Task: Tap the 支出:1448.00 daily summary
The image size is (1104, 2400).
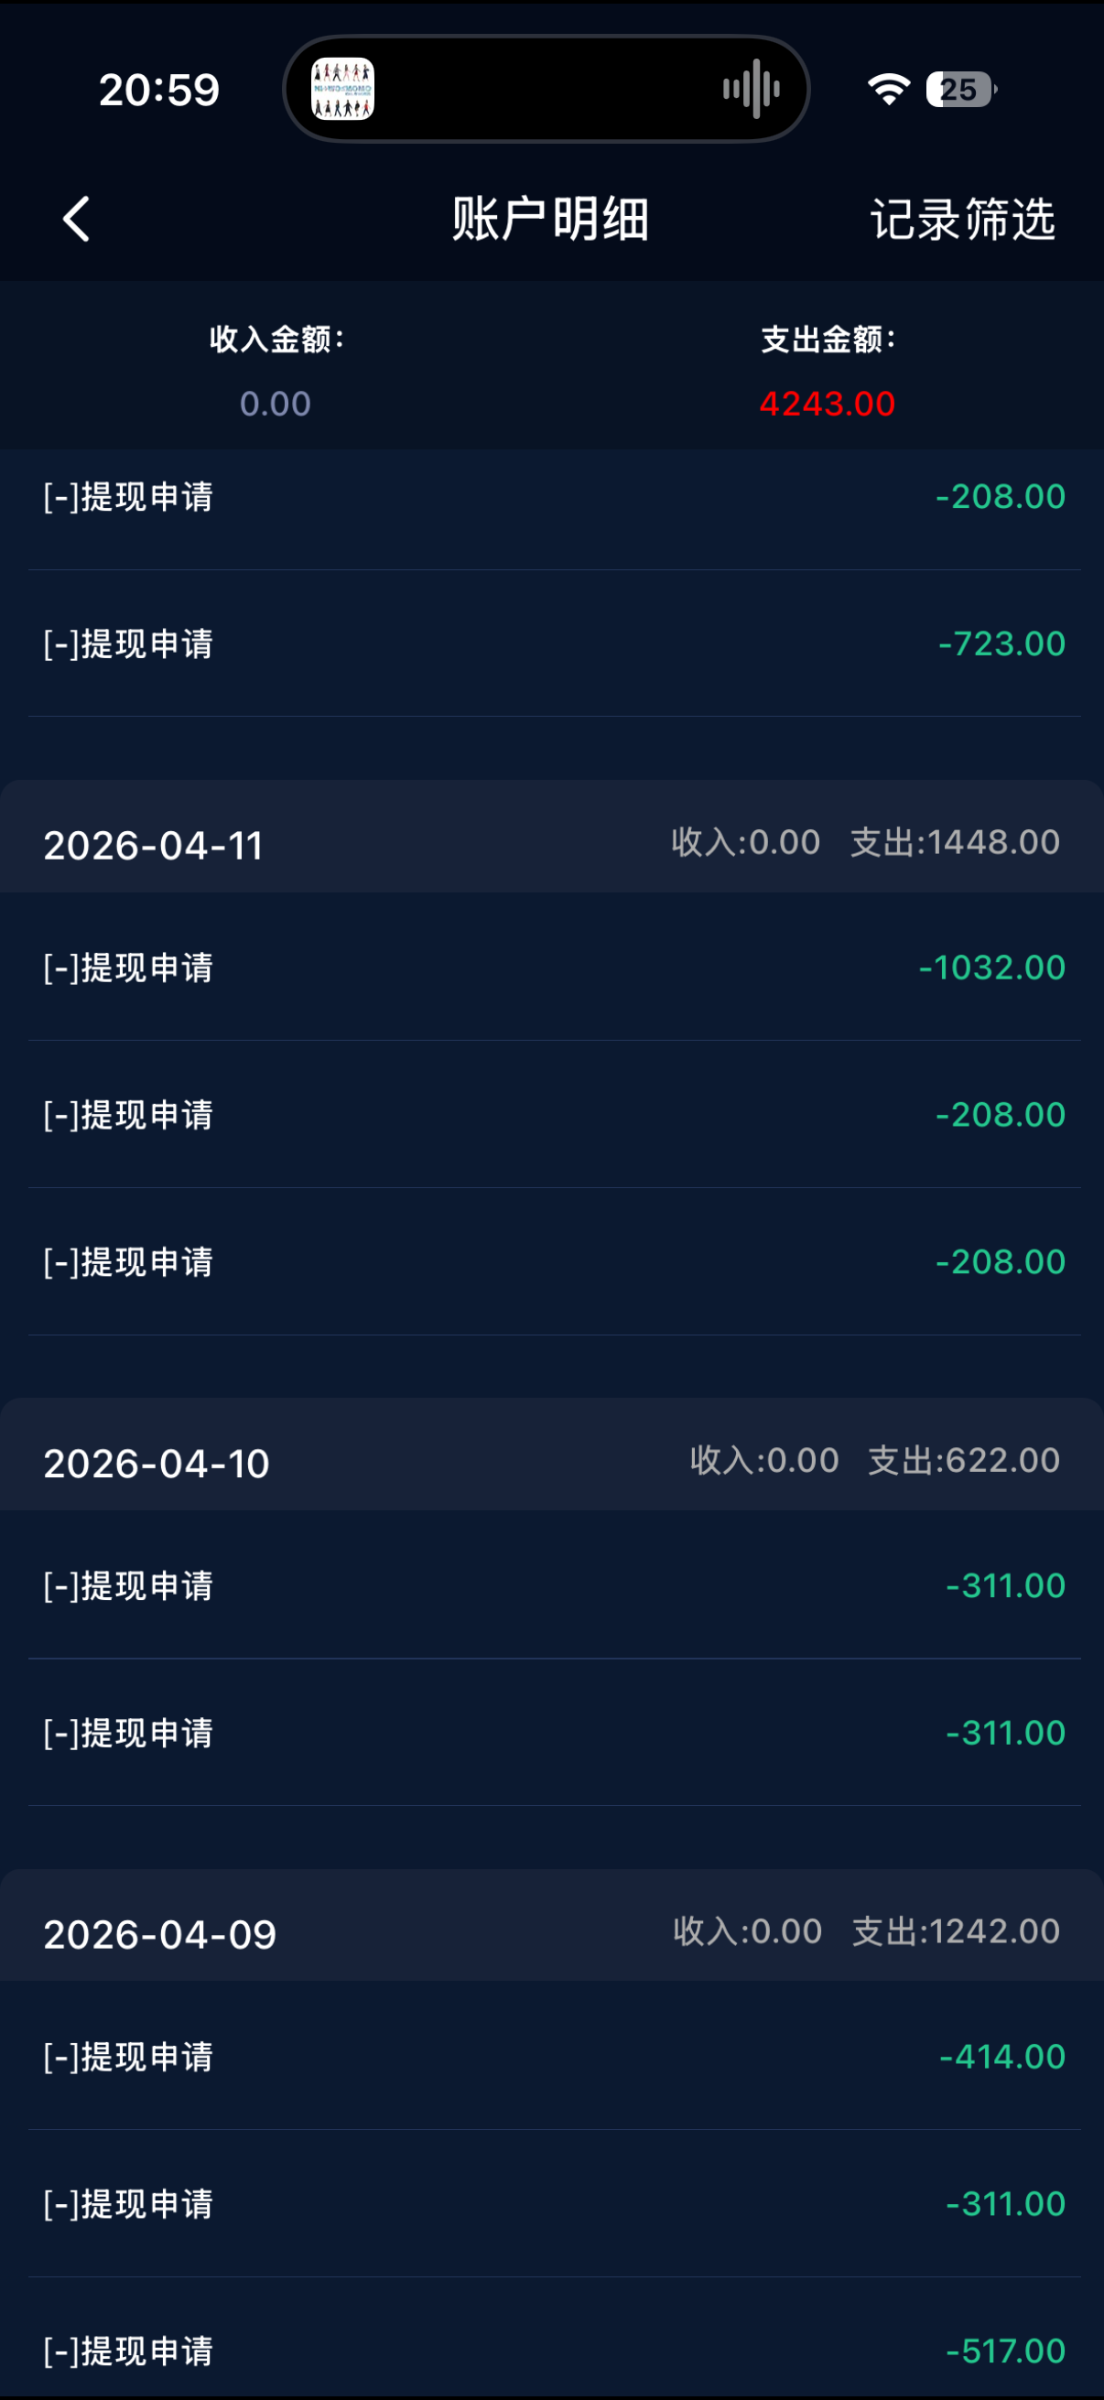Action: (x=954, y=843)
